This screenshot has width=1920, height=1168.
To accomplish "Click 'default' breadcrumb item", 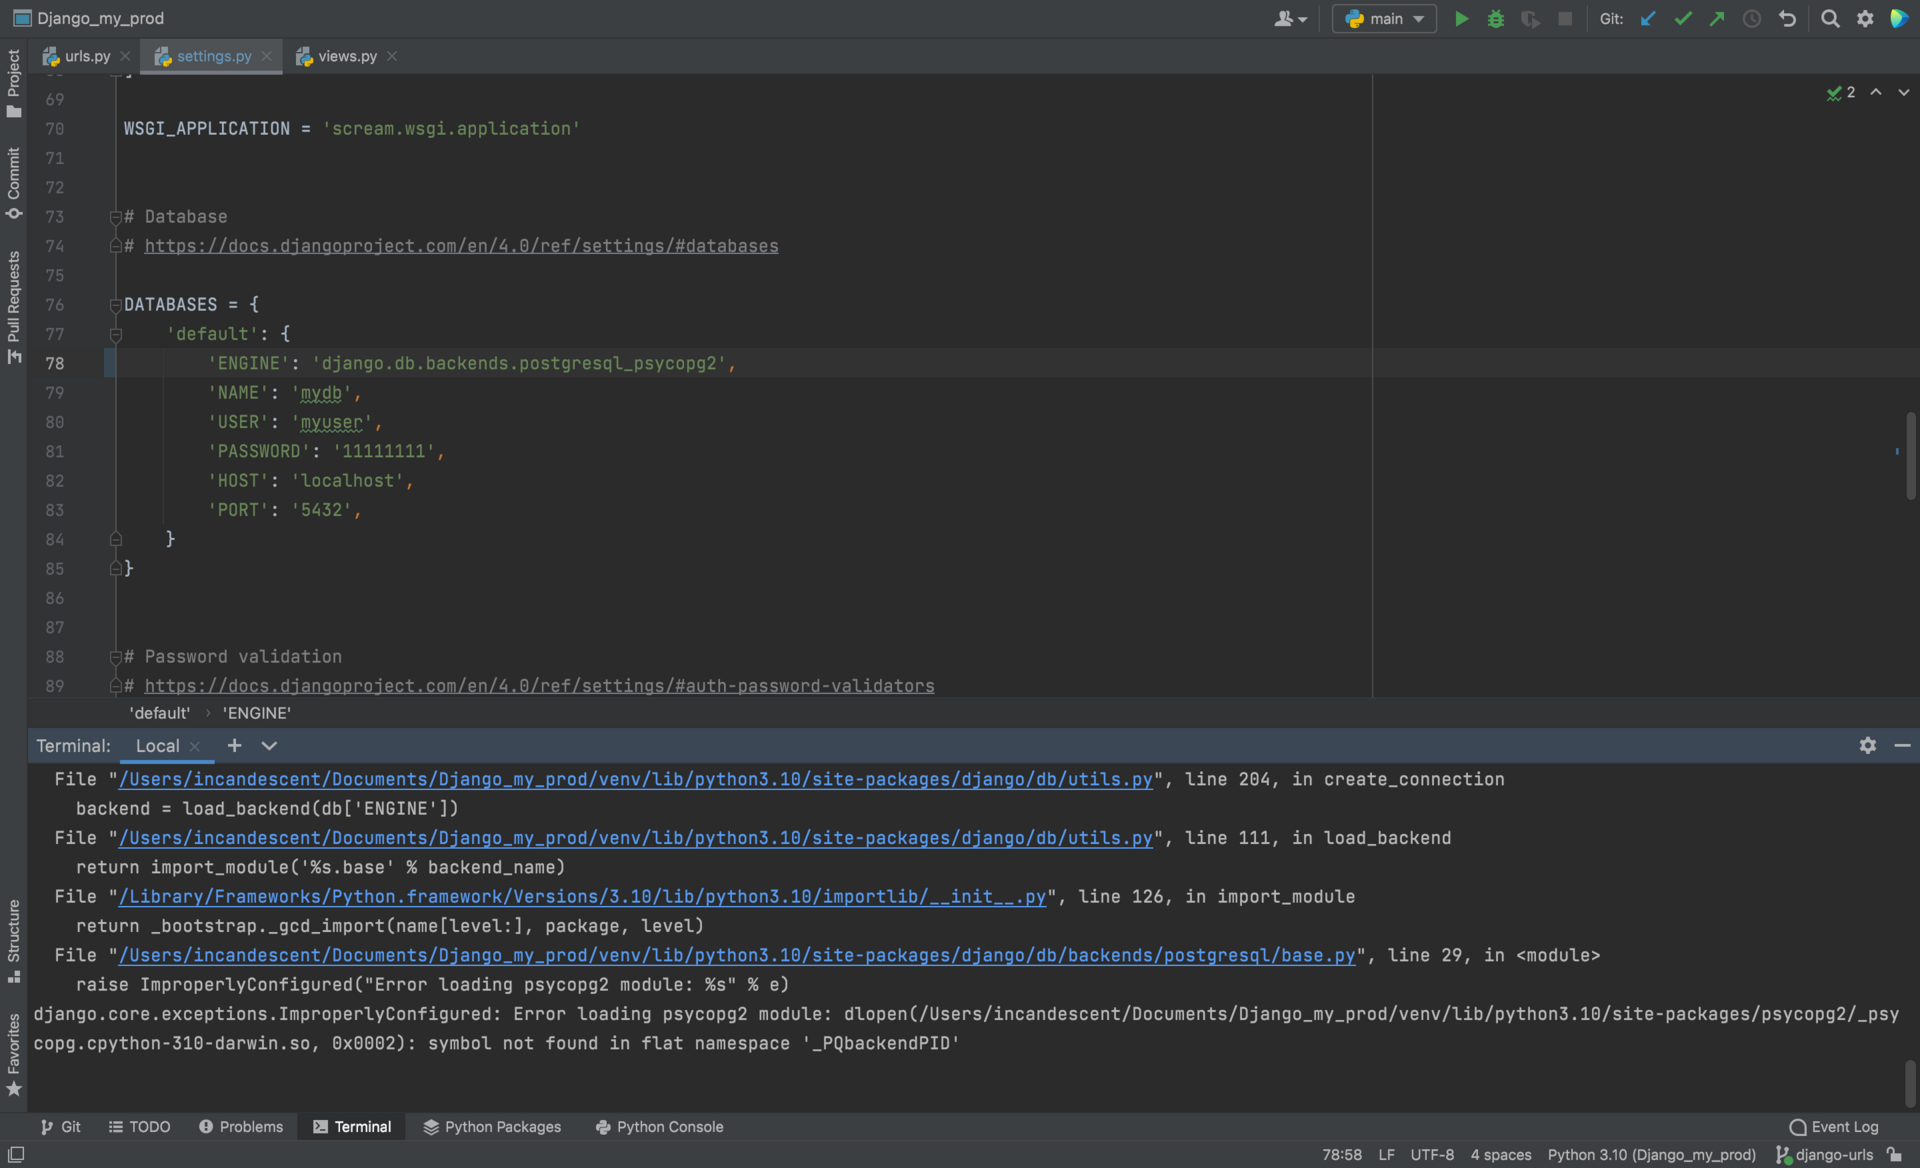I will 160,713.
